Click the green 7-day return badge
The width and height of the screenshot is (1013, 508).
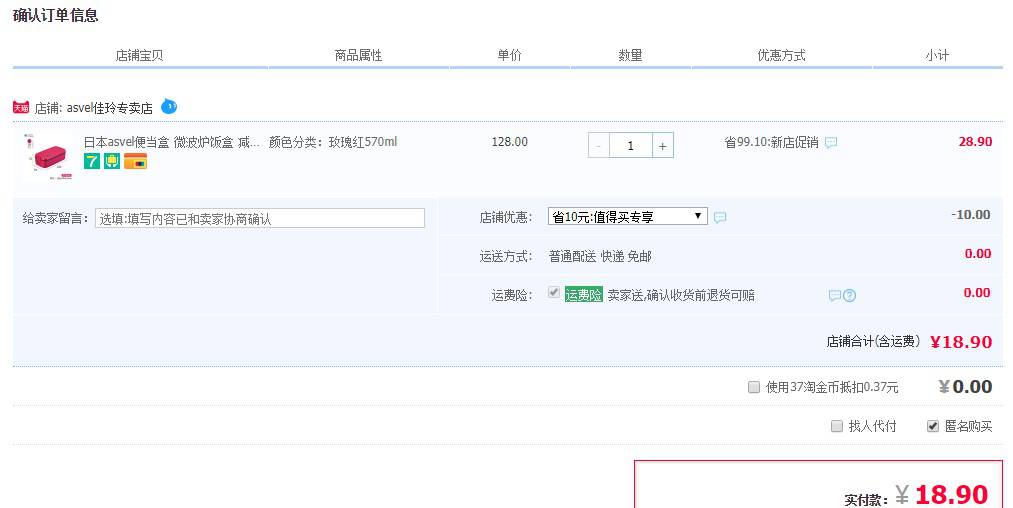92,161
